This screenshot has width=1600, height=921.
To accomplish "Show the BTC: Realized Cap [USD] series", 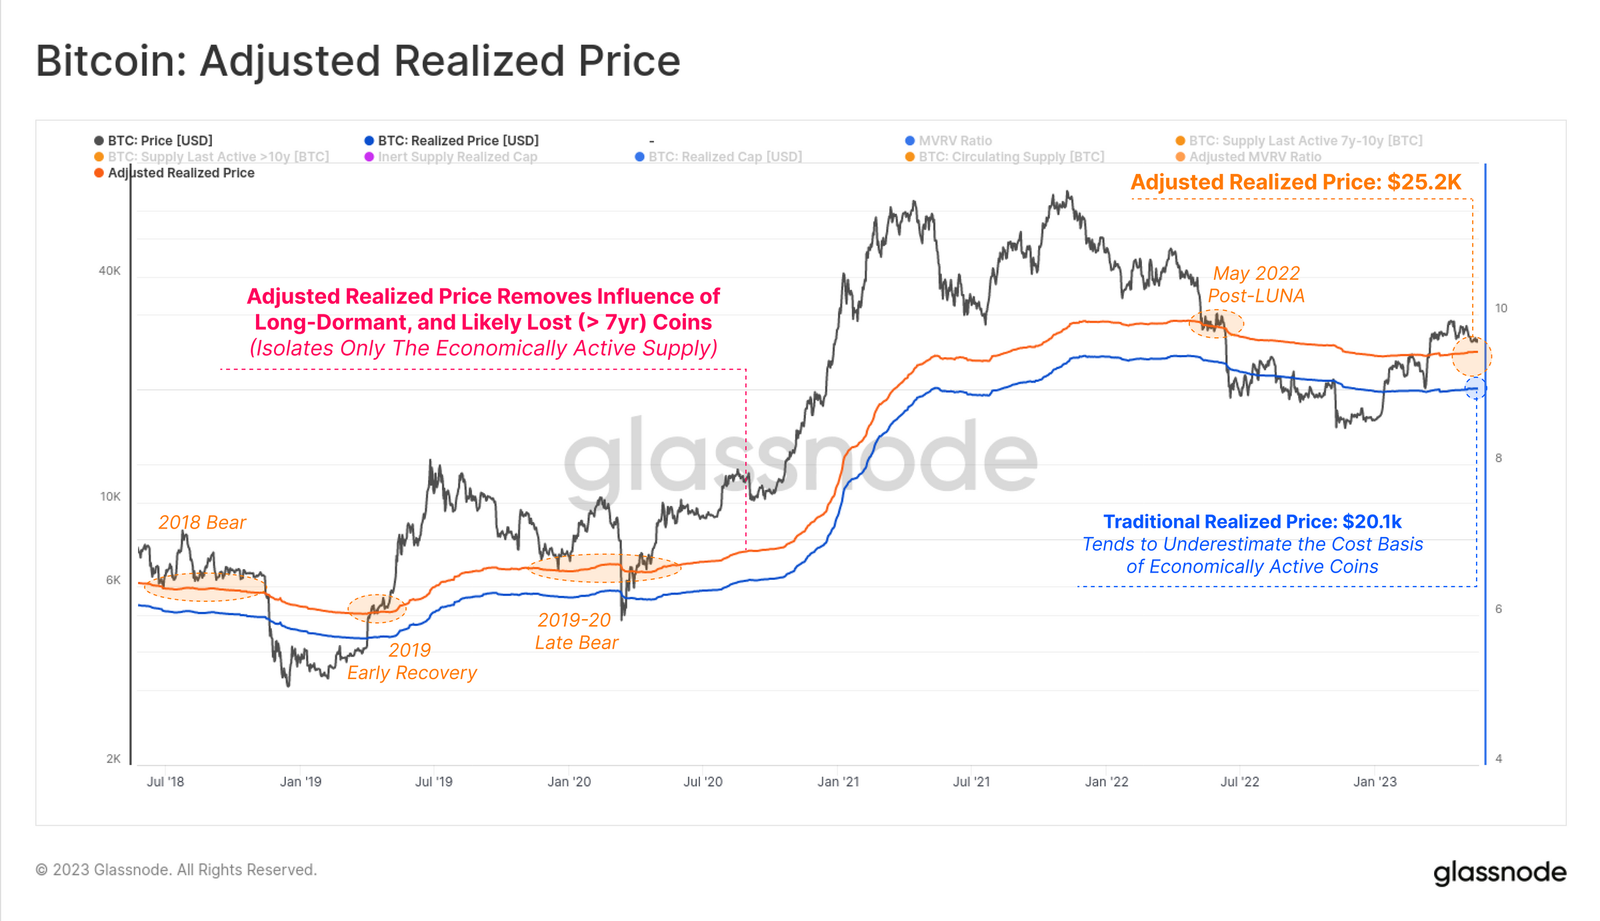I will (718, 157).
